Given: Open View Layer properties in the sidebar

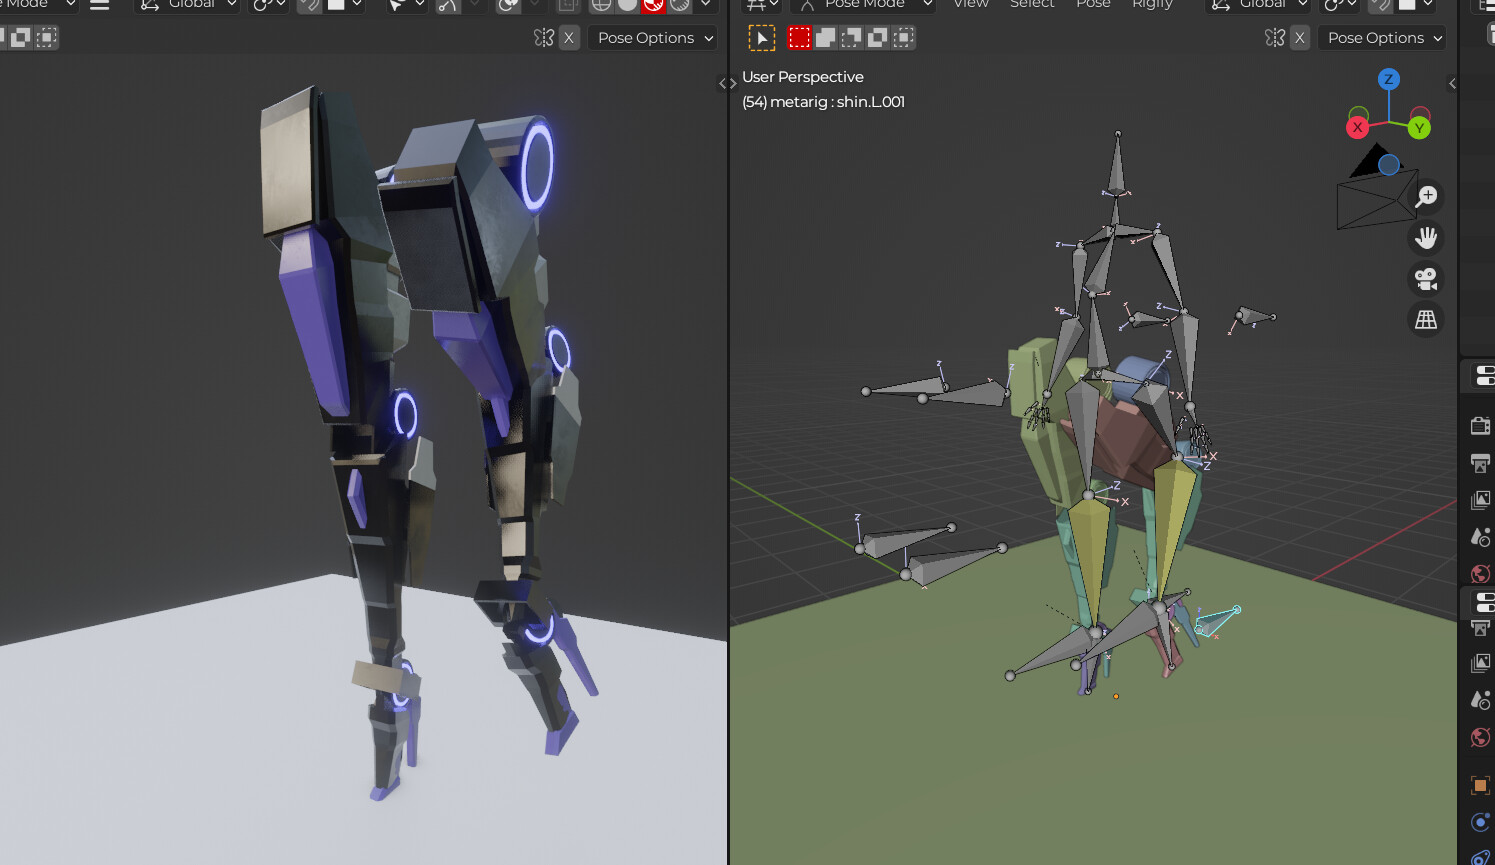Looking at the screenshot, I should click(1480, 500).
